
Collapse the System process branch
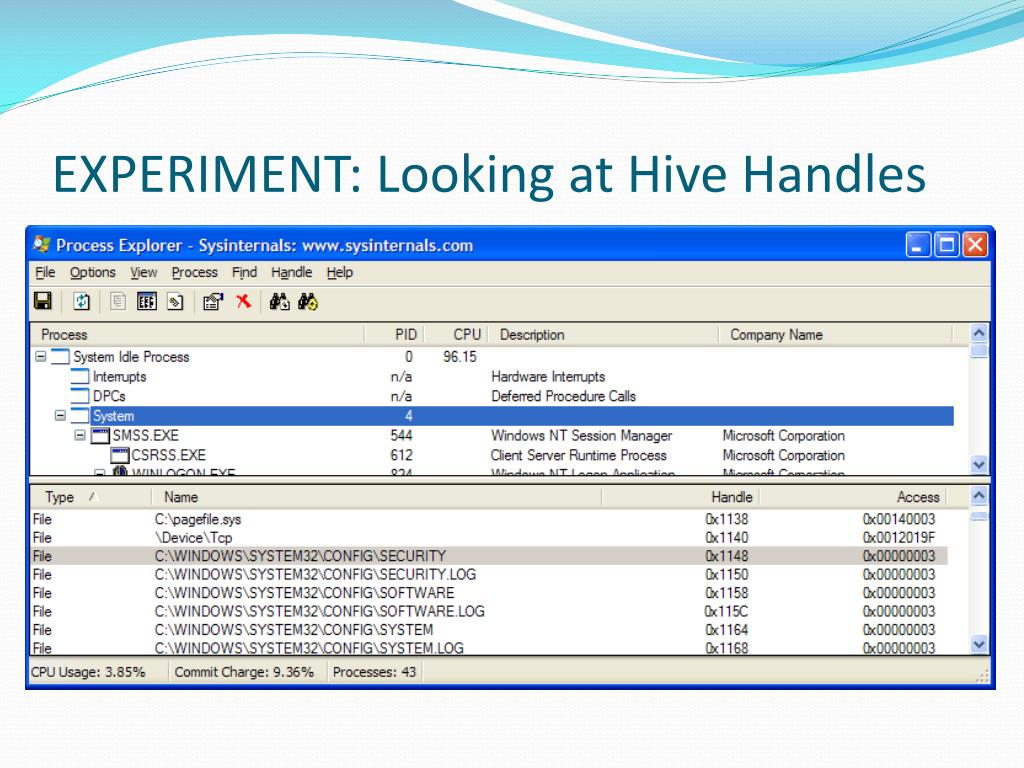tap(60, 415)
